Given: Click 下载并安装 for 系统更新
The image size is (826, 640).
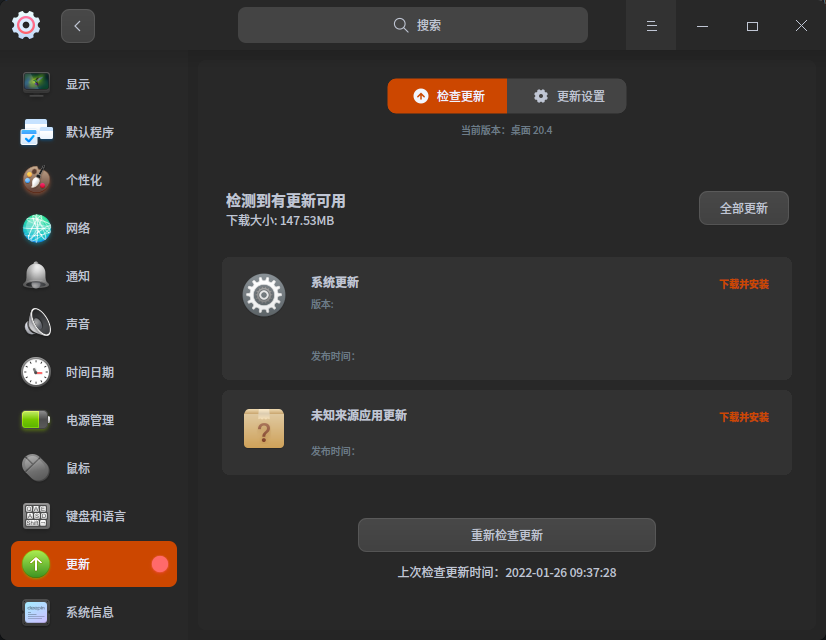Looking at the screenshot, I should point(746,284).
